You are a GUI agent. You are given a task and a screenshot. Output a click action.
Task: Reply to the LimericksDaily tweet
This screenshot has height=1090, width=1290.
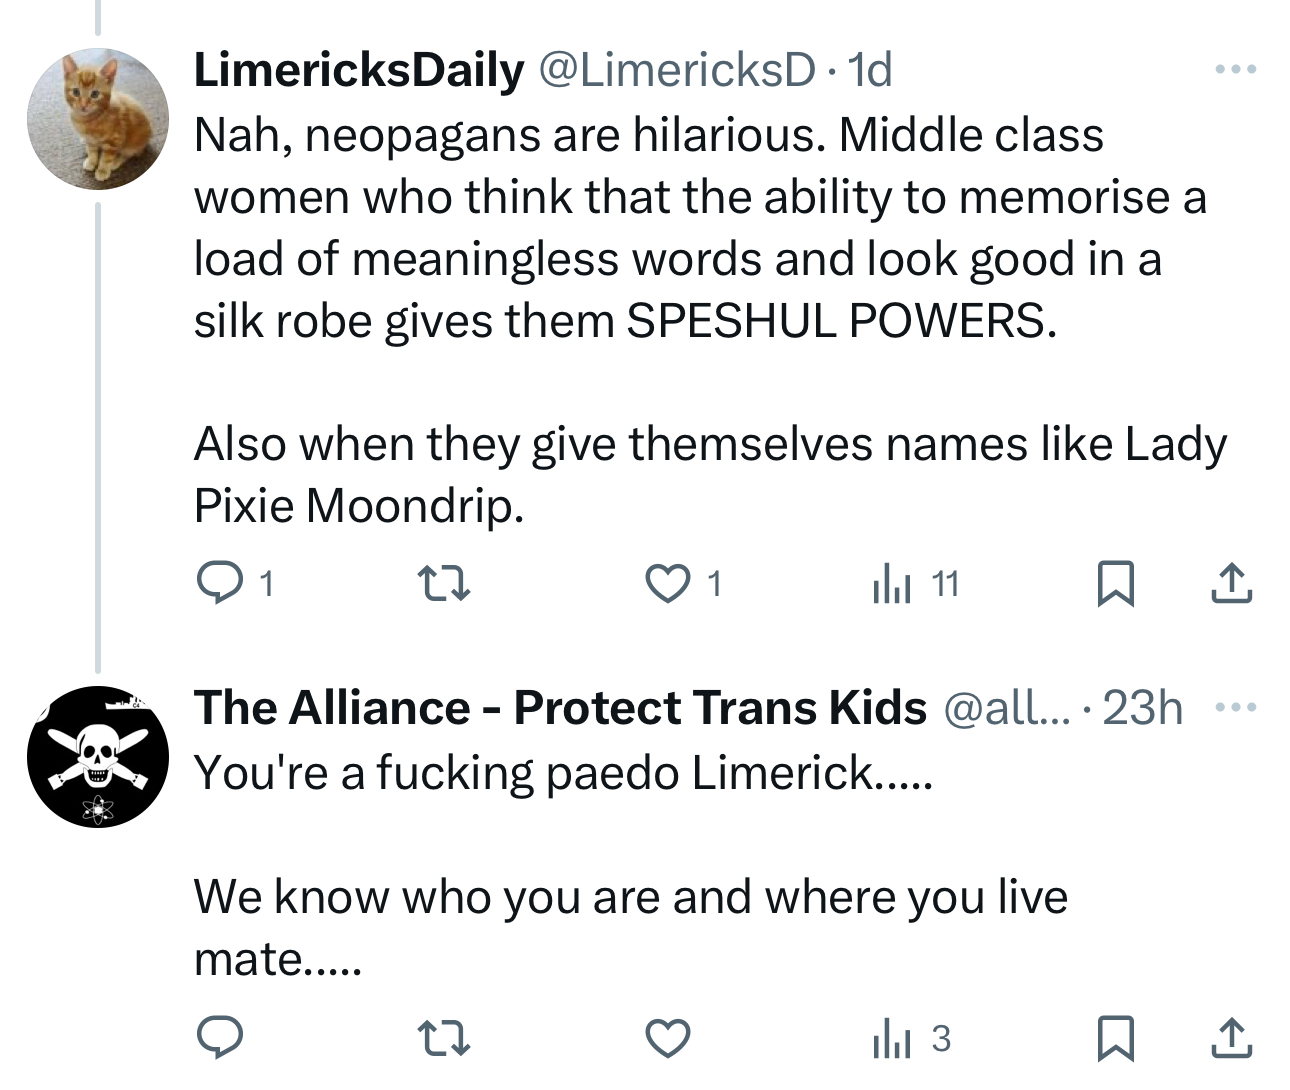[220, 583]
